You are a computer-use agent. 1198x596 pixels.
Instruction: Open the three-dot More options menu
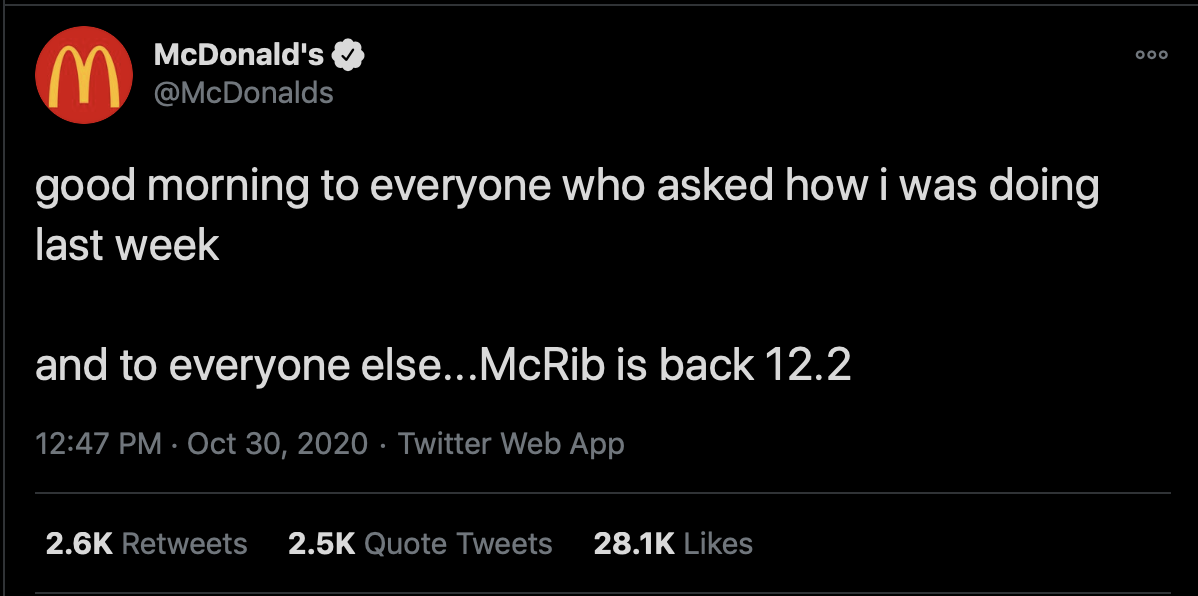(1151, 56)
